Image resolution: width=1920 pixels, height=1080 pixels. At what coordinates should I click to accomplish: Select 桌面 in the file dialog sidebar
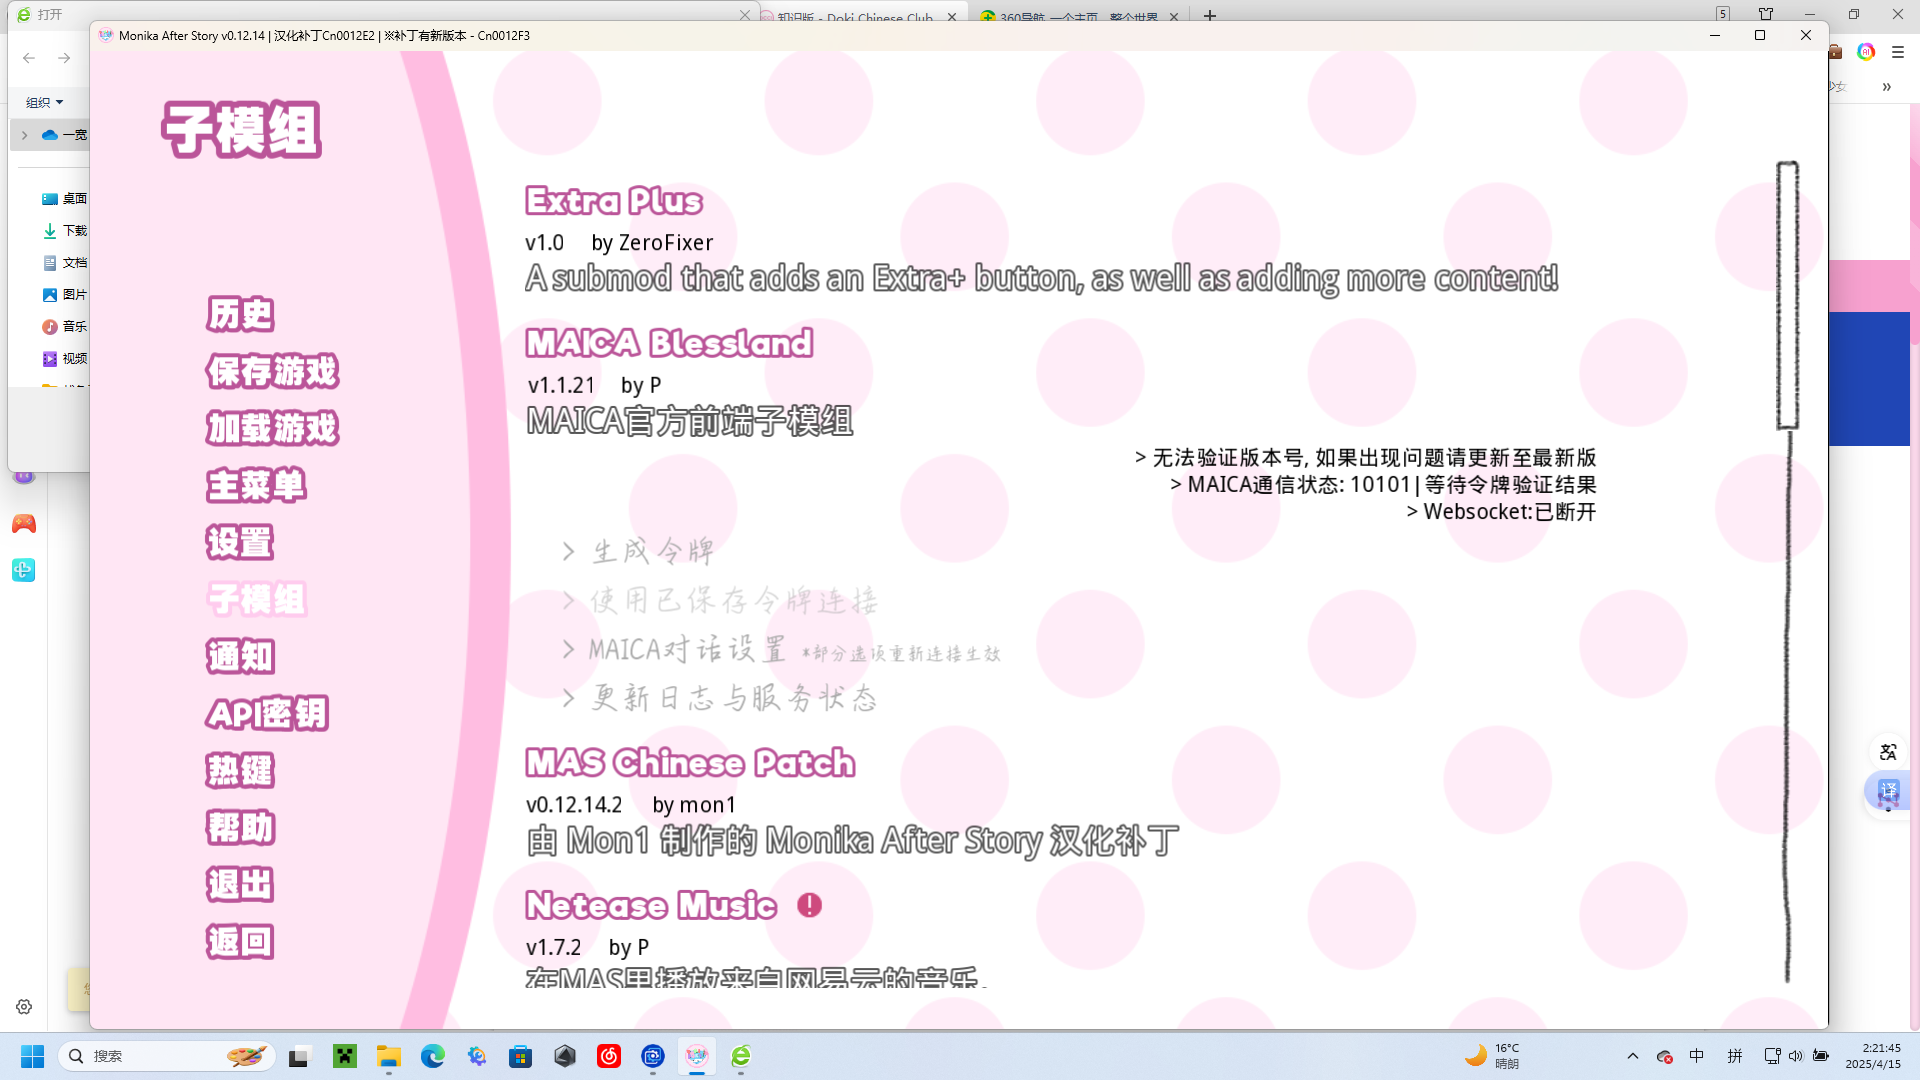(x=65, y=199)
